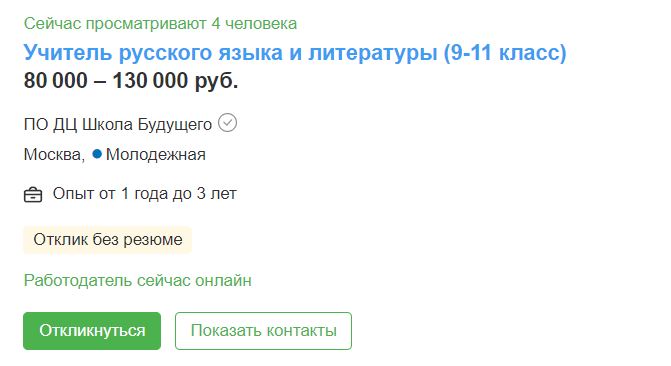Click the salary 80 000 – 130 000 руб. text

pos(131,80)
